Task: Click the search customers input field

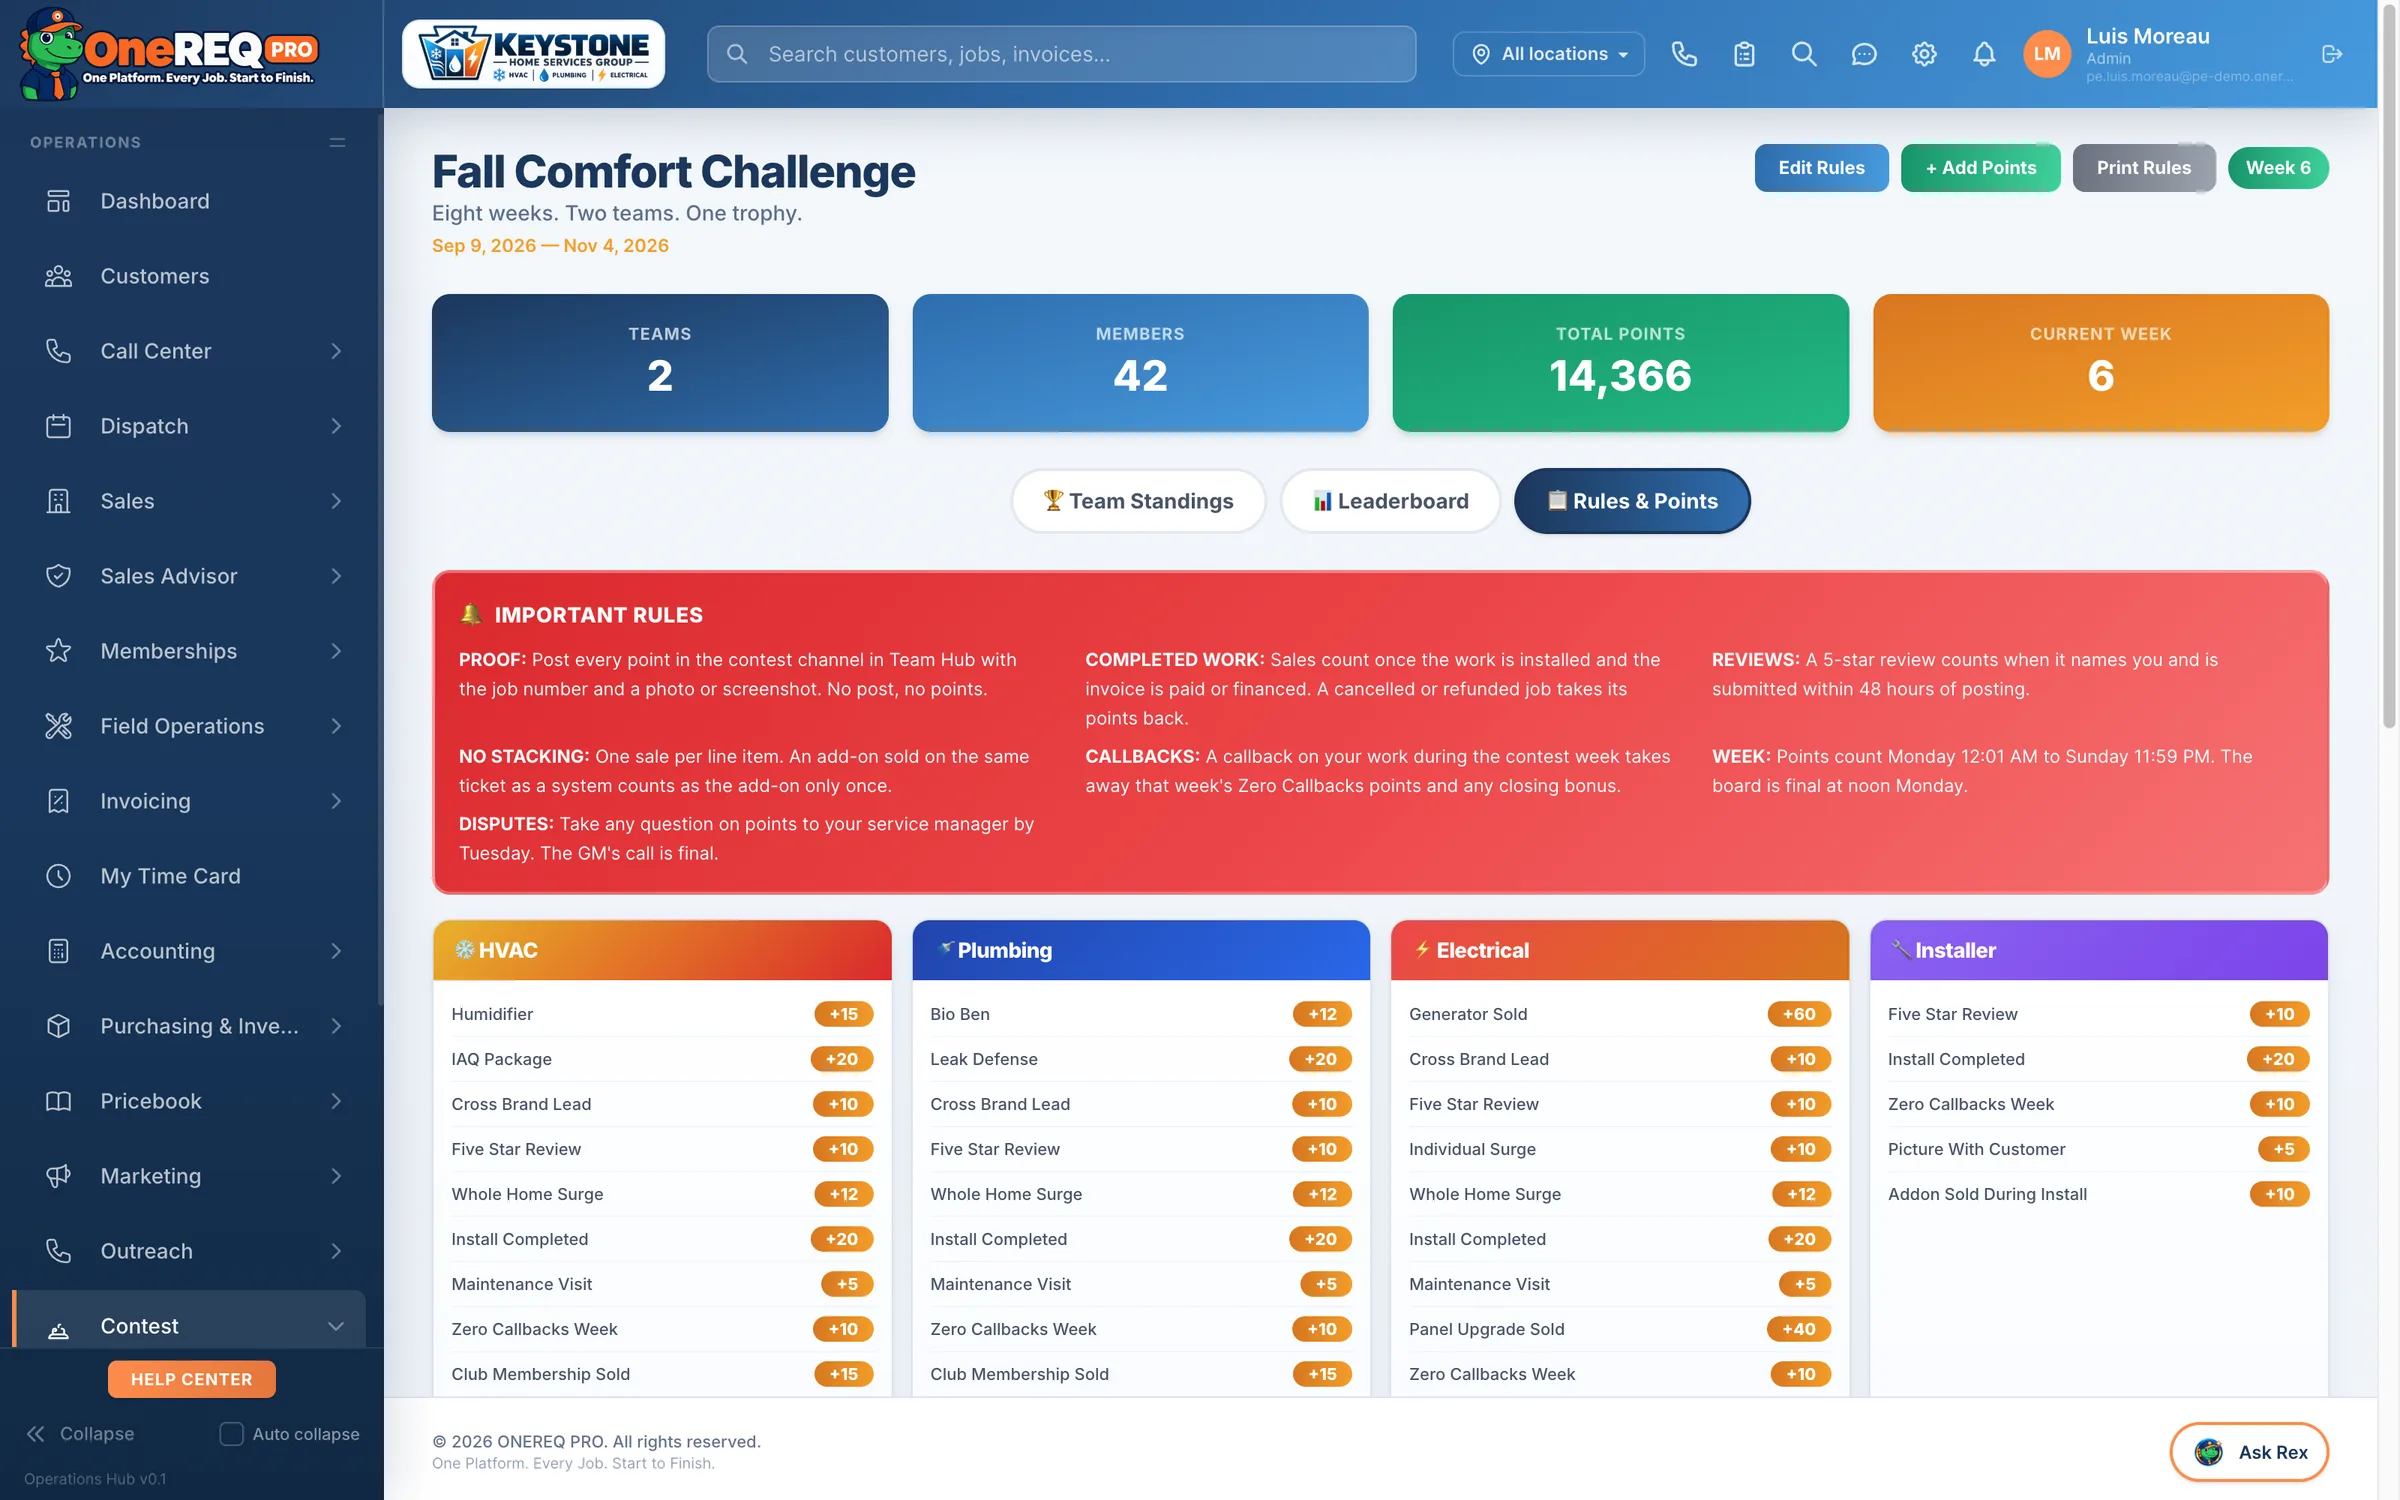Action: 1061,54
